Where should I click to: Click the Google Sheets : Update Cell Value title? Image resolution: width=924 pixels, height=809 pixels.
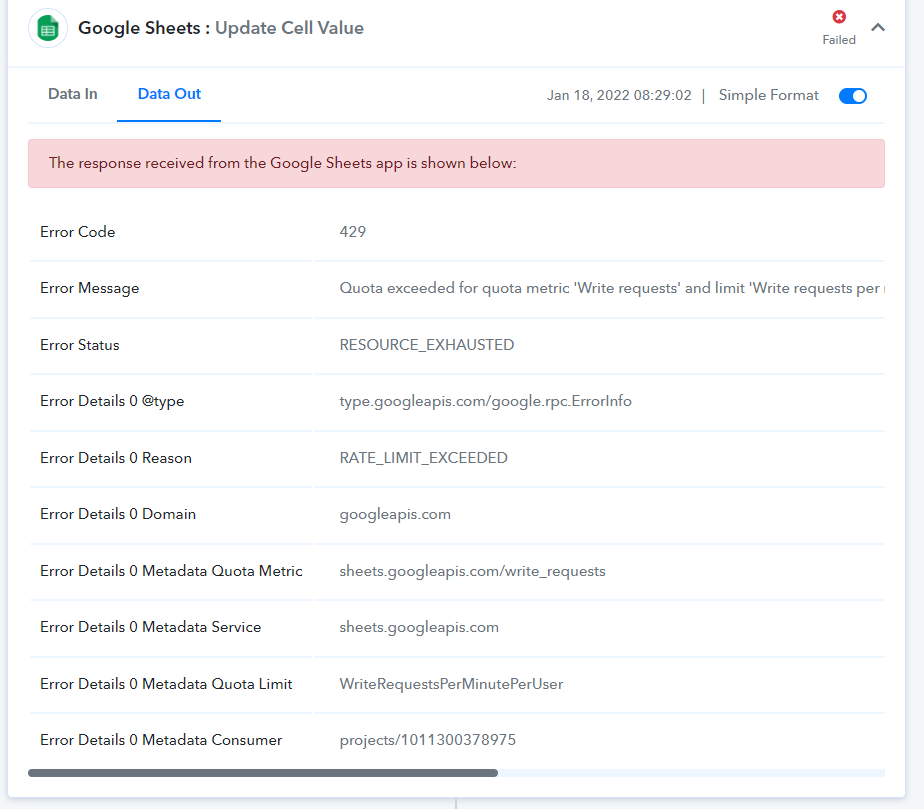221,28
